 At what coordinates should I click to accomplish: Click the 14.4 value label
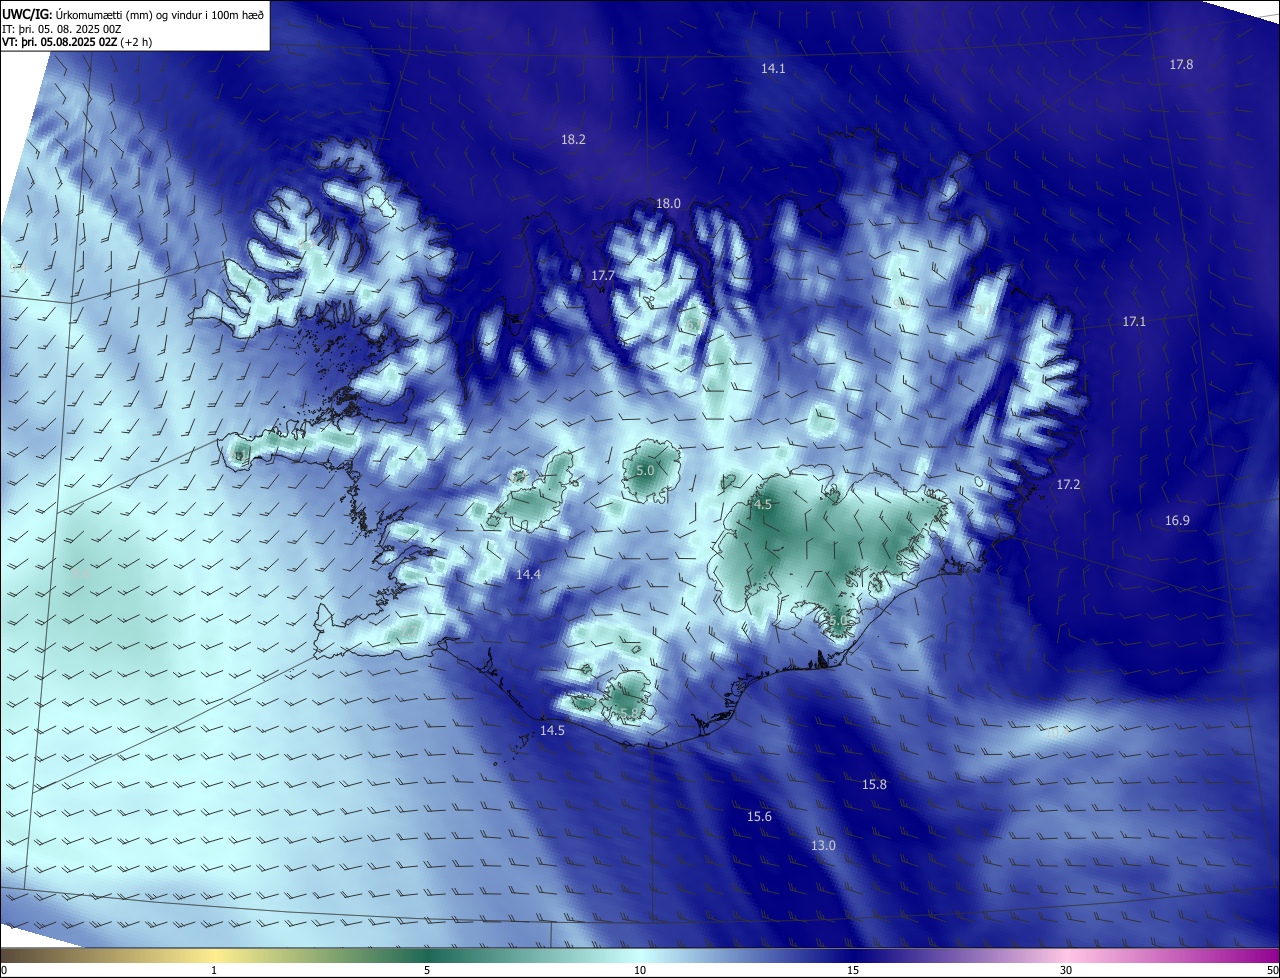528,575
